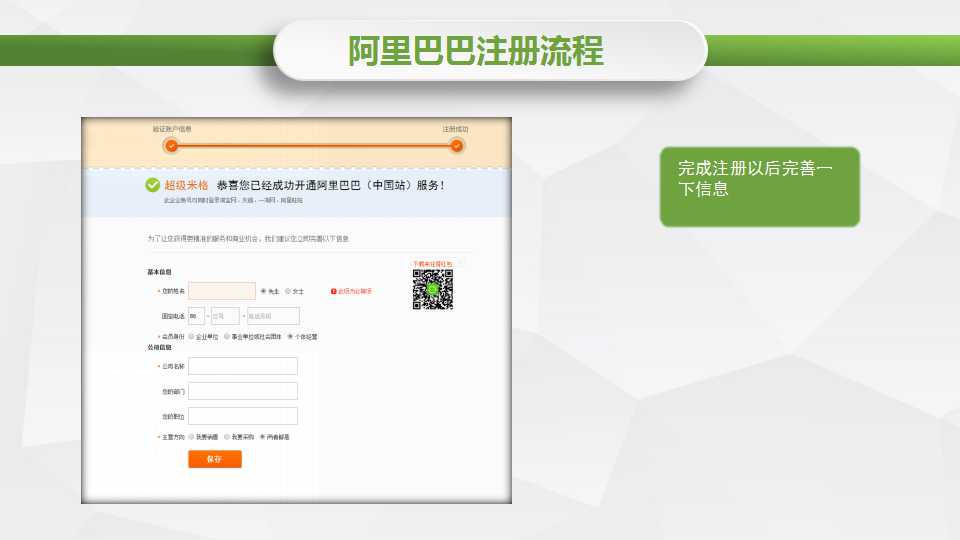Select the 个体经营 radio option
960x540 pixels.
(290, 337)
